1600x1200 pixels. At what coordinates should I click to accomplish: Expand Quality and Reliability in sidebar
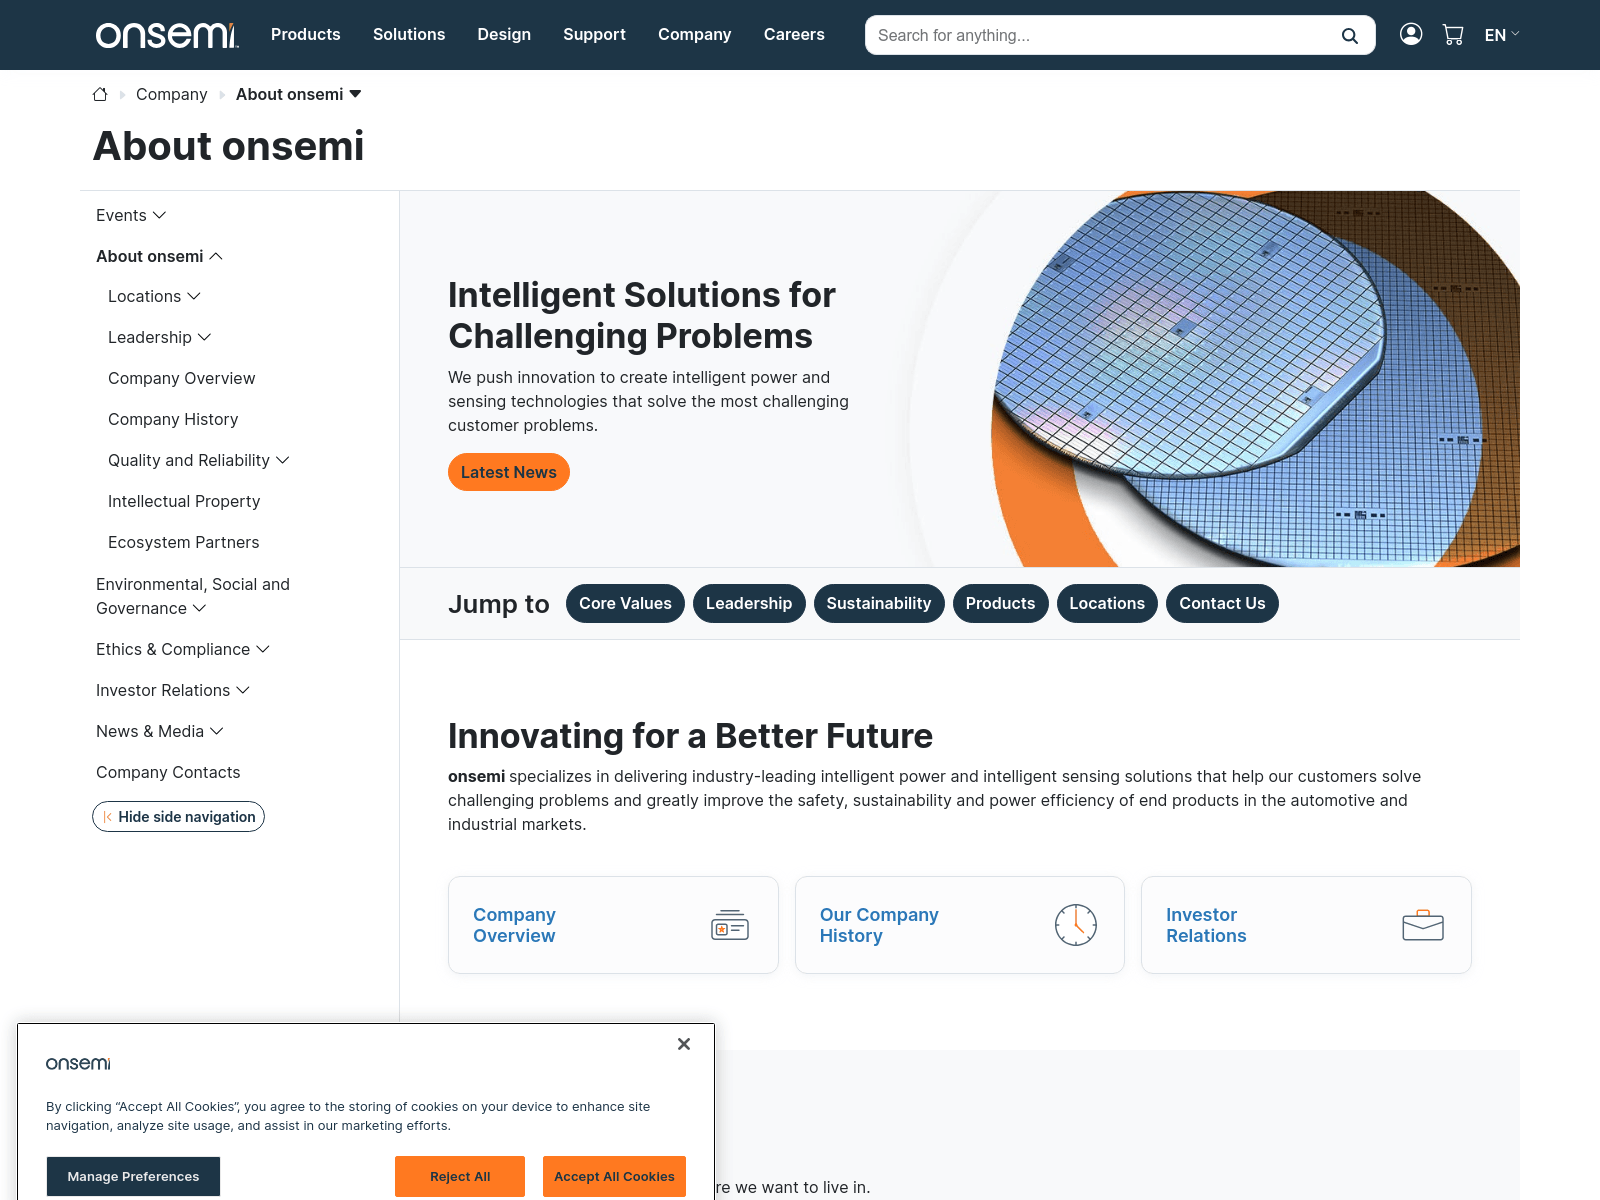pos(283,460)
